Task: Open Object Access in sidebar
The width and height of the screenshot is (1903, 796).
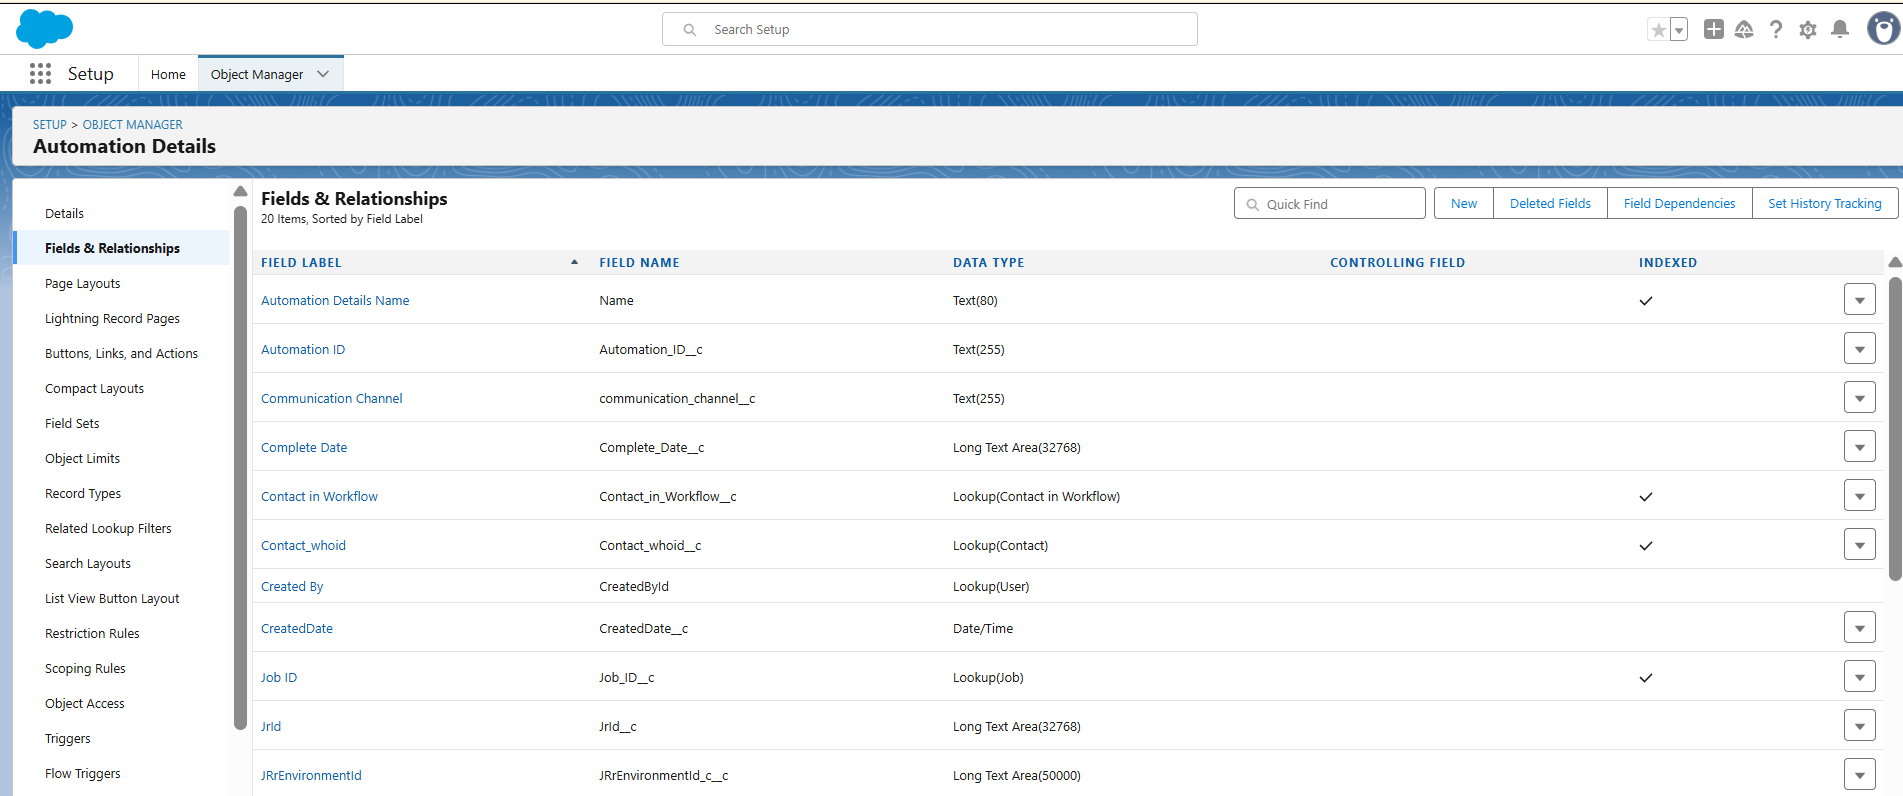Action: coord(85,703)
